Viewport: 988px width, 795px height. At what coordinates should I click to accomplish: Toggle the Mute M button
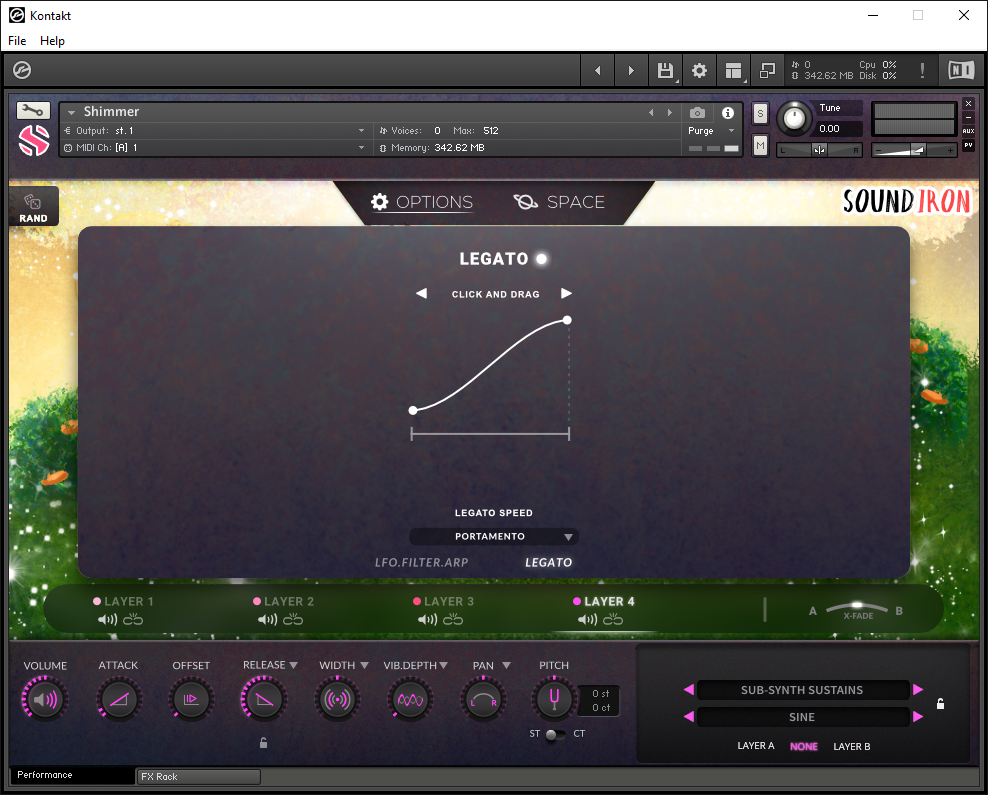[761, 146]
